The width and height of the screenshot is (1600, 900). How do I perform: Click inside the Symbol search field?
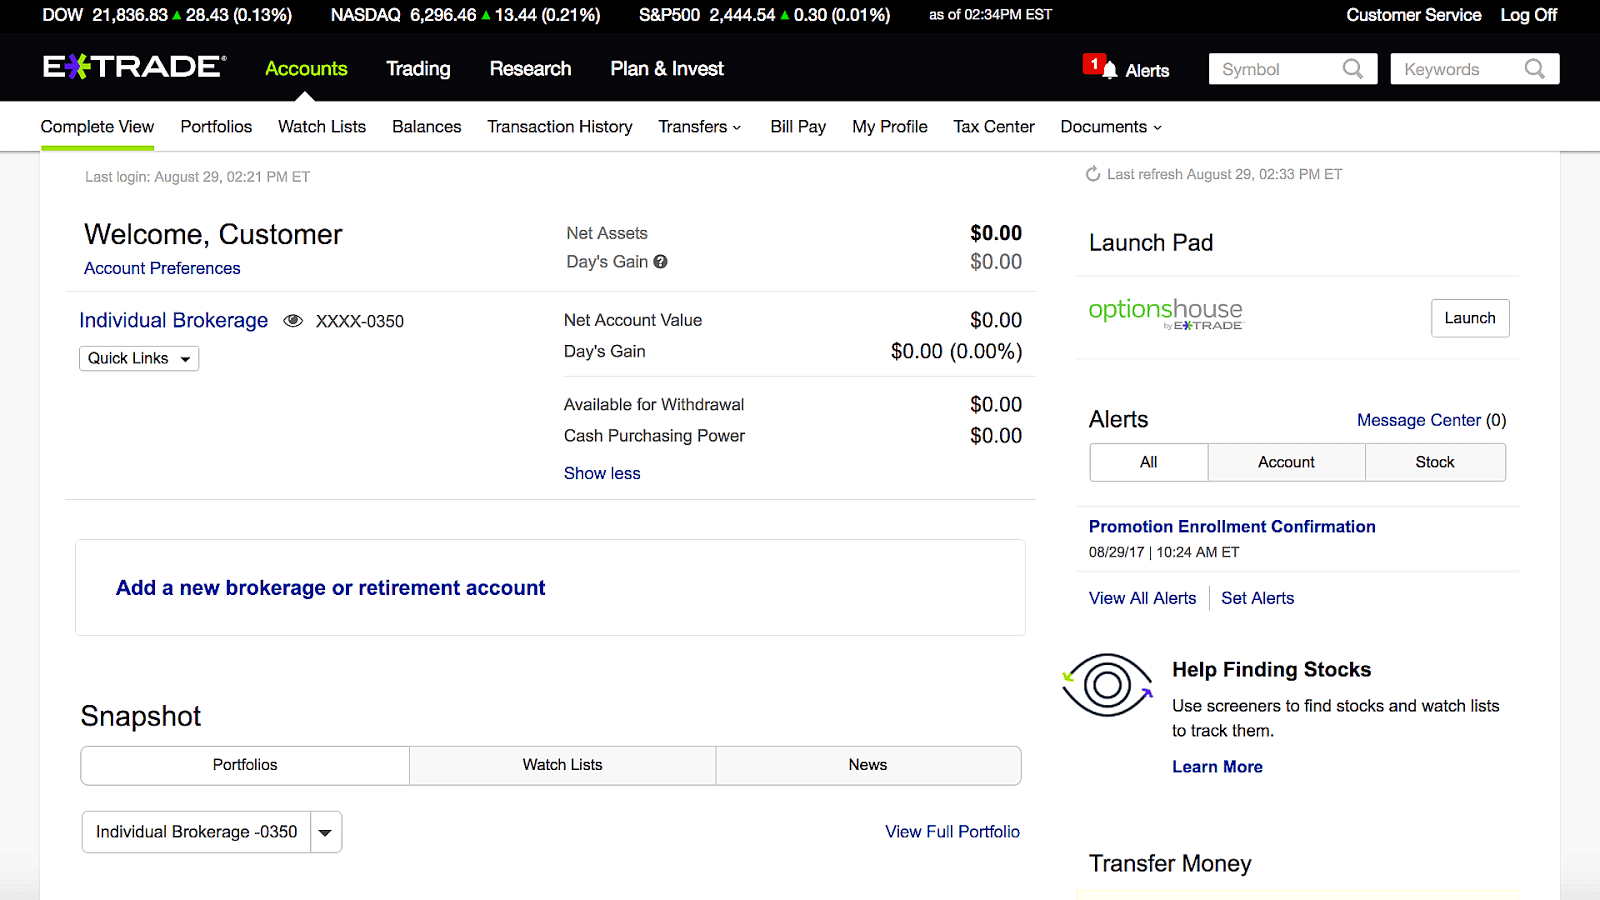point(1270,69)
